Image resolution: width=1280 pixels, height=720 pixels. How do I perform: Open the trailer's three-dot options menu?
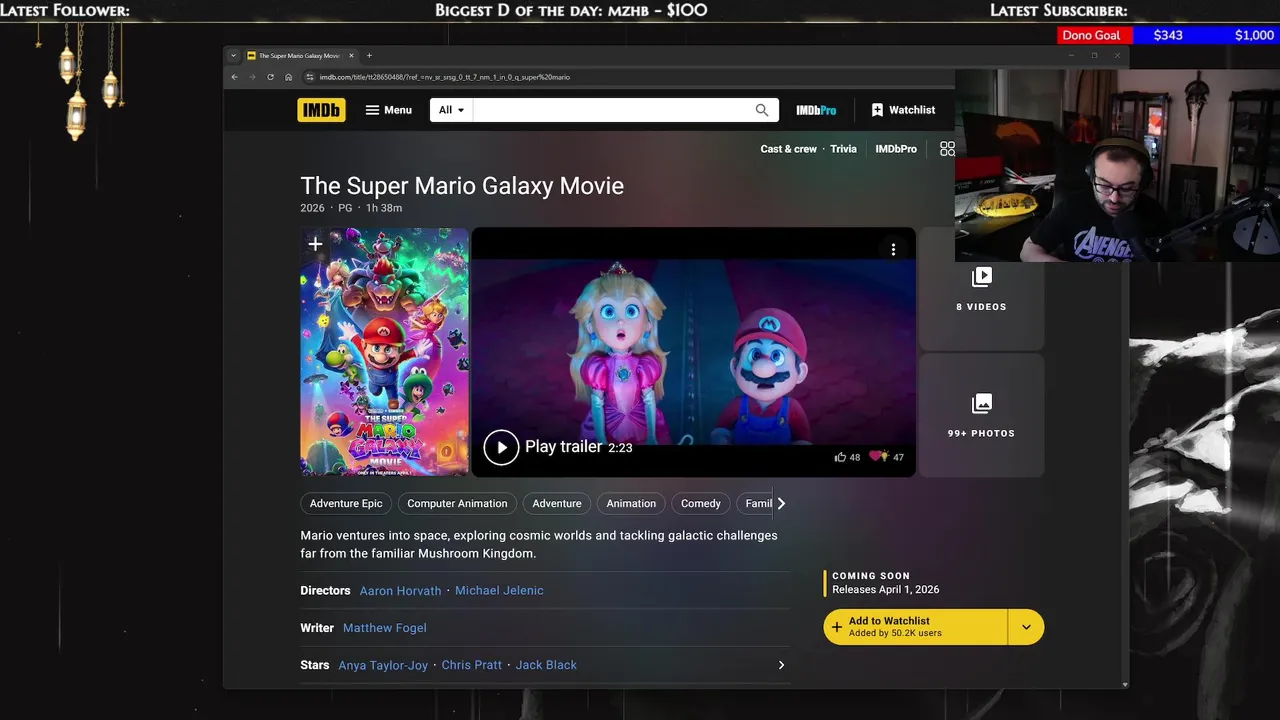click(893, 250)
